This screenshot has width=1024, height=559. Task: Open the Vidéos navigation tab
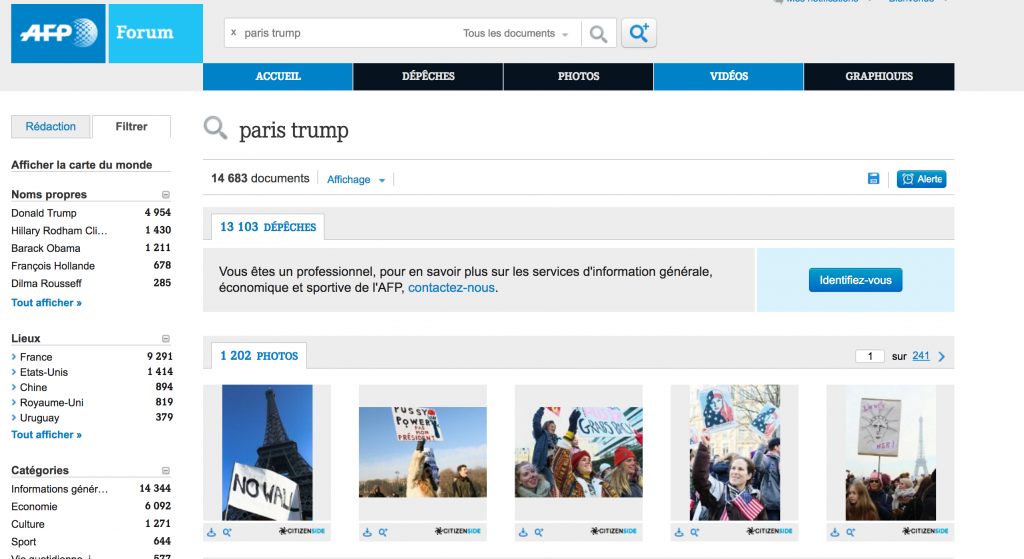(728, 77)
